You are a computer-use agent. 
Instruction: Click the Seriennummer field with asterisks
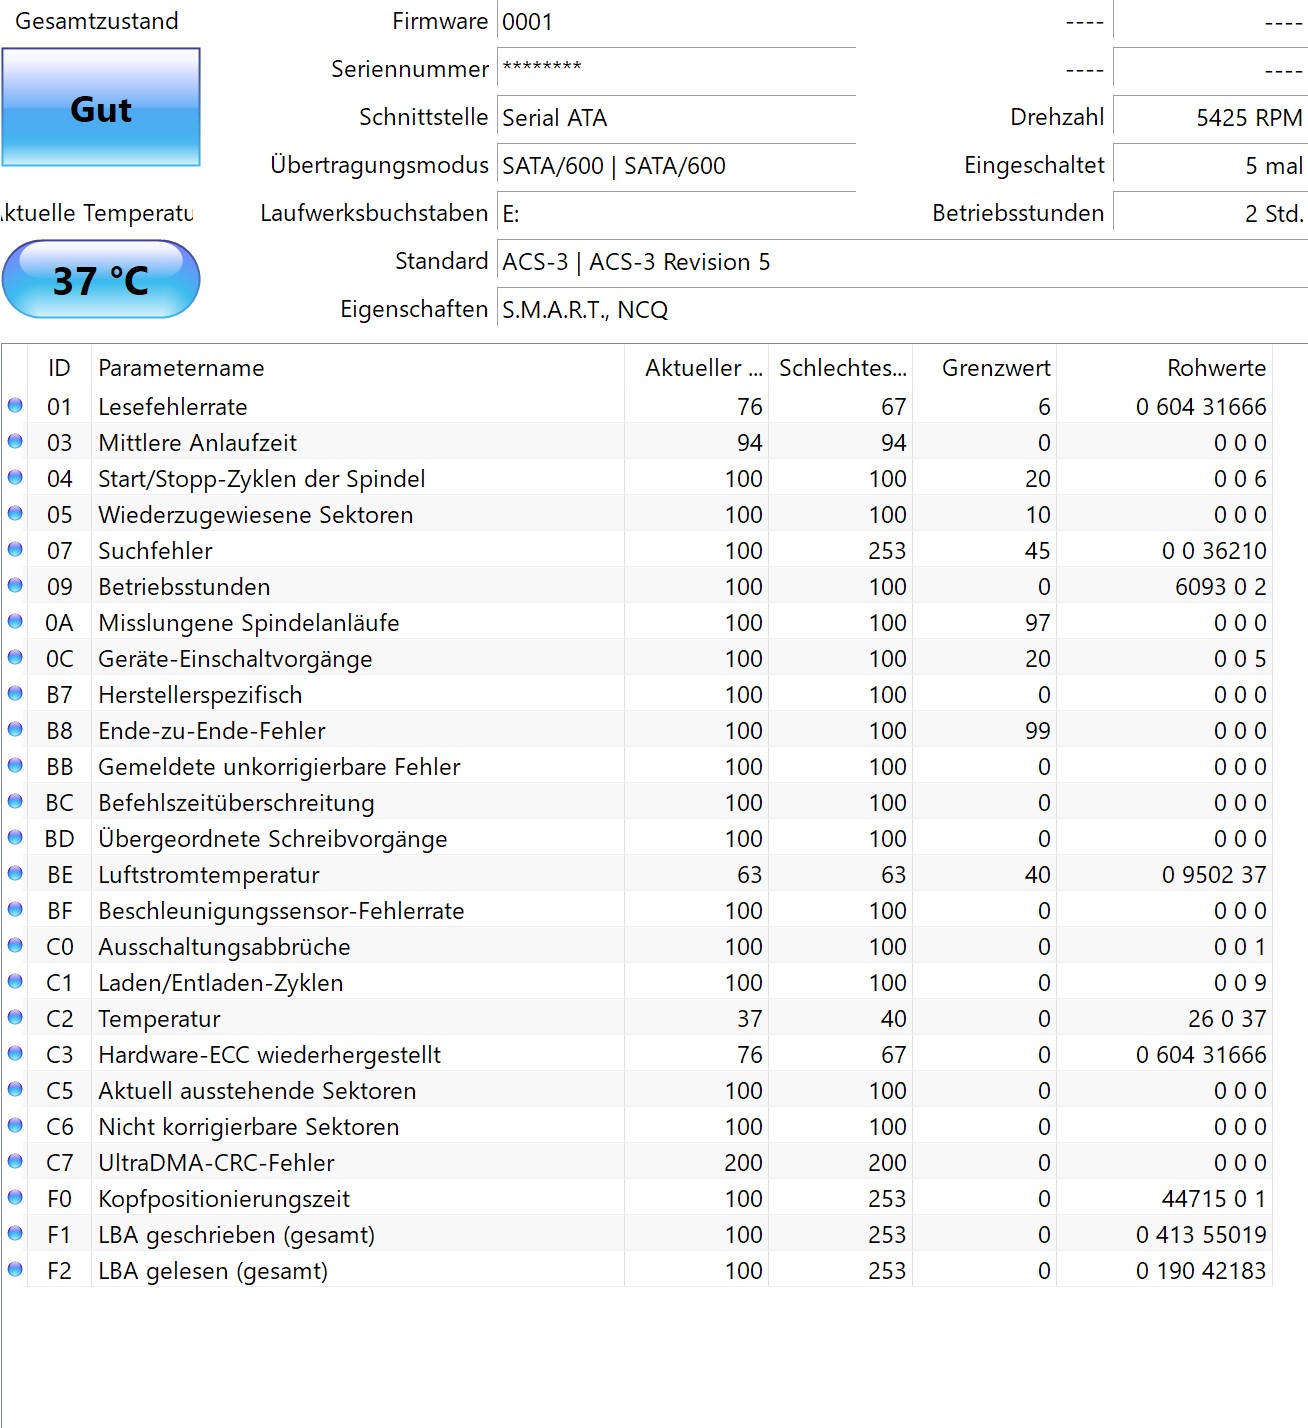676,70
